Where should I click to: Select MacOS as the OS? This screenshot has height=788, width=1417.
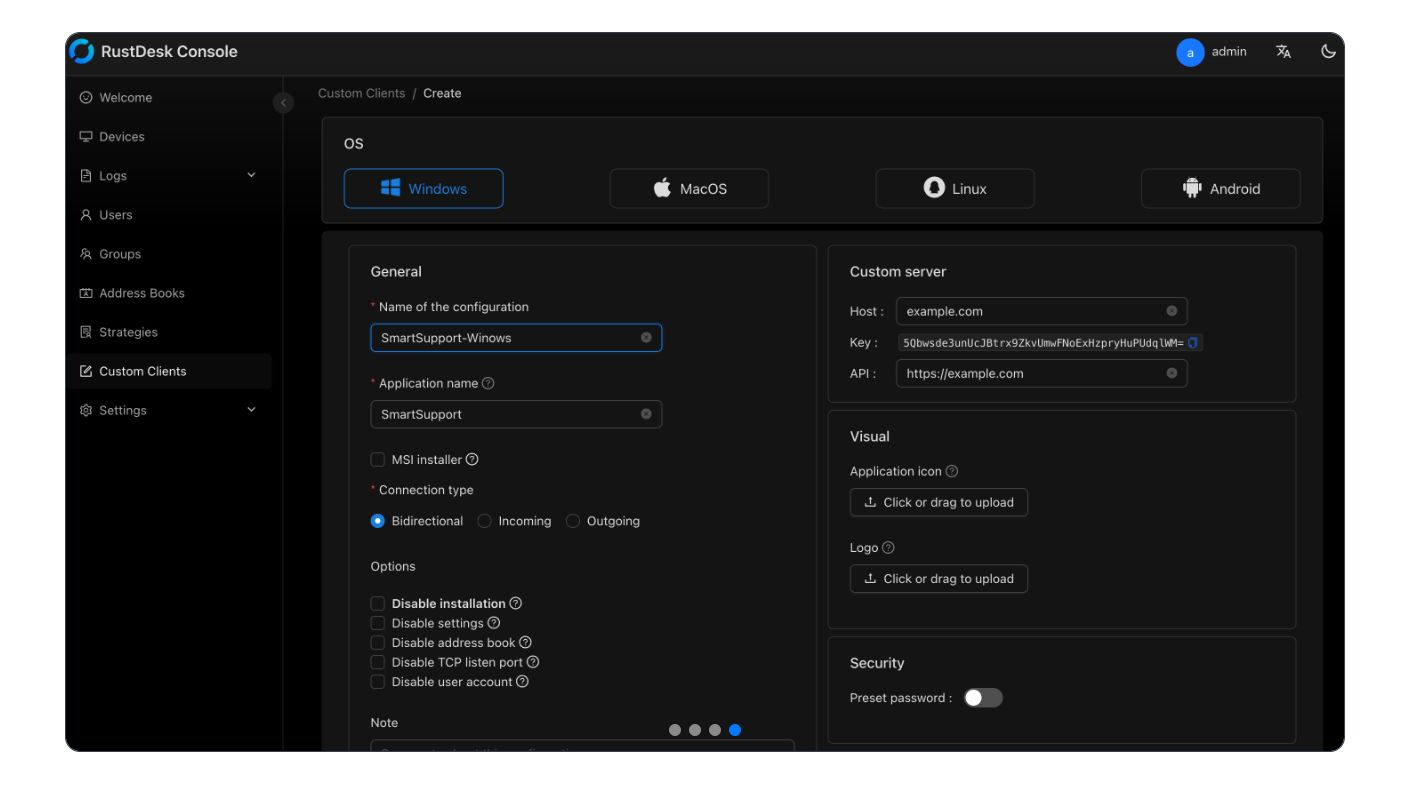[689, 188]
